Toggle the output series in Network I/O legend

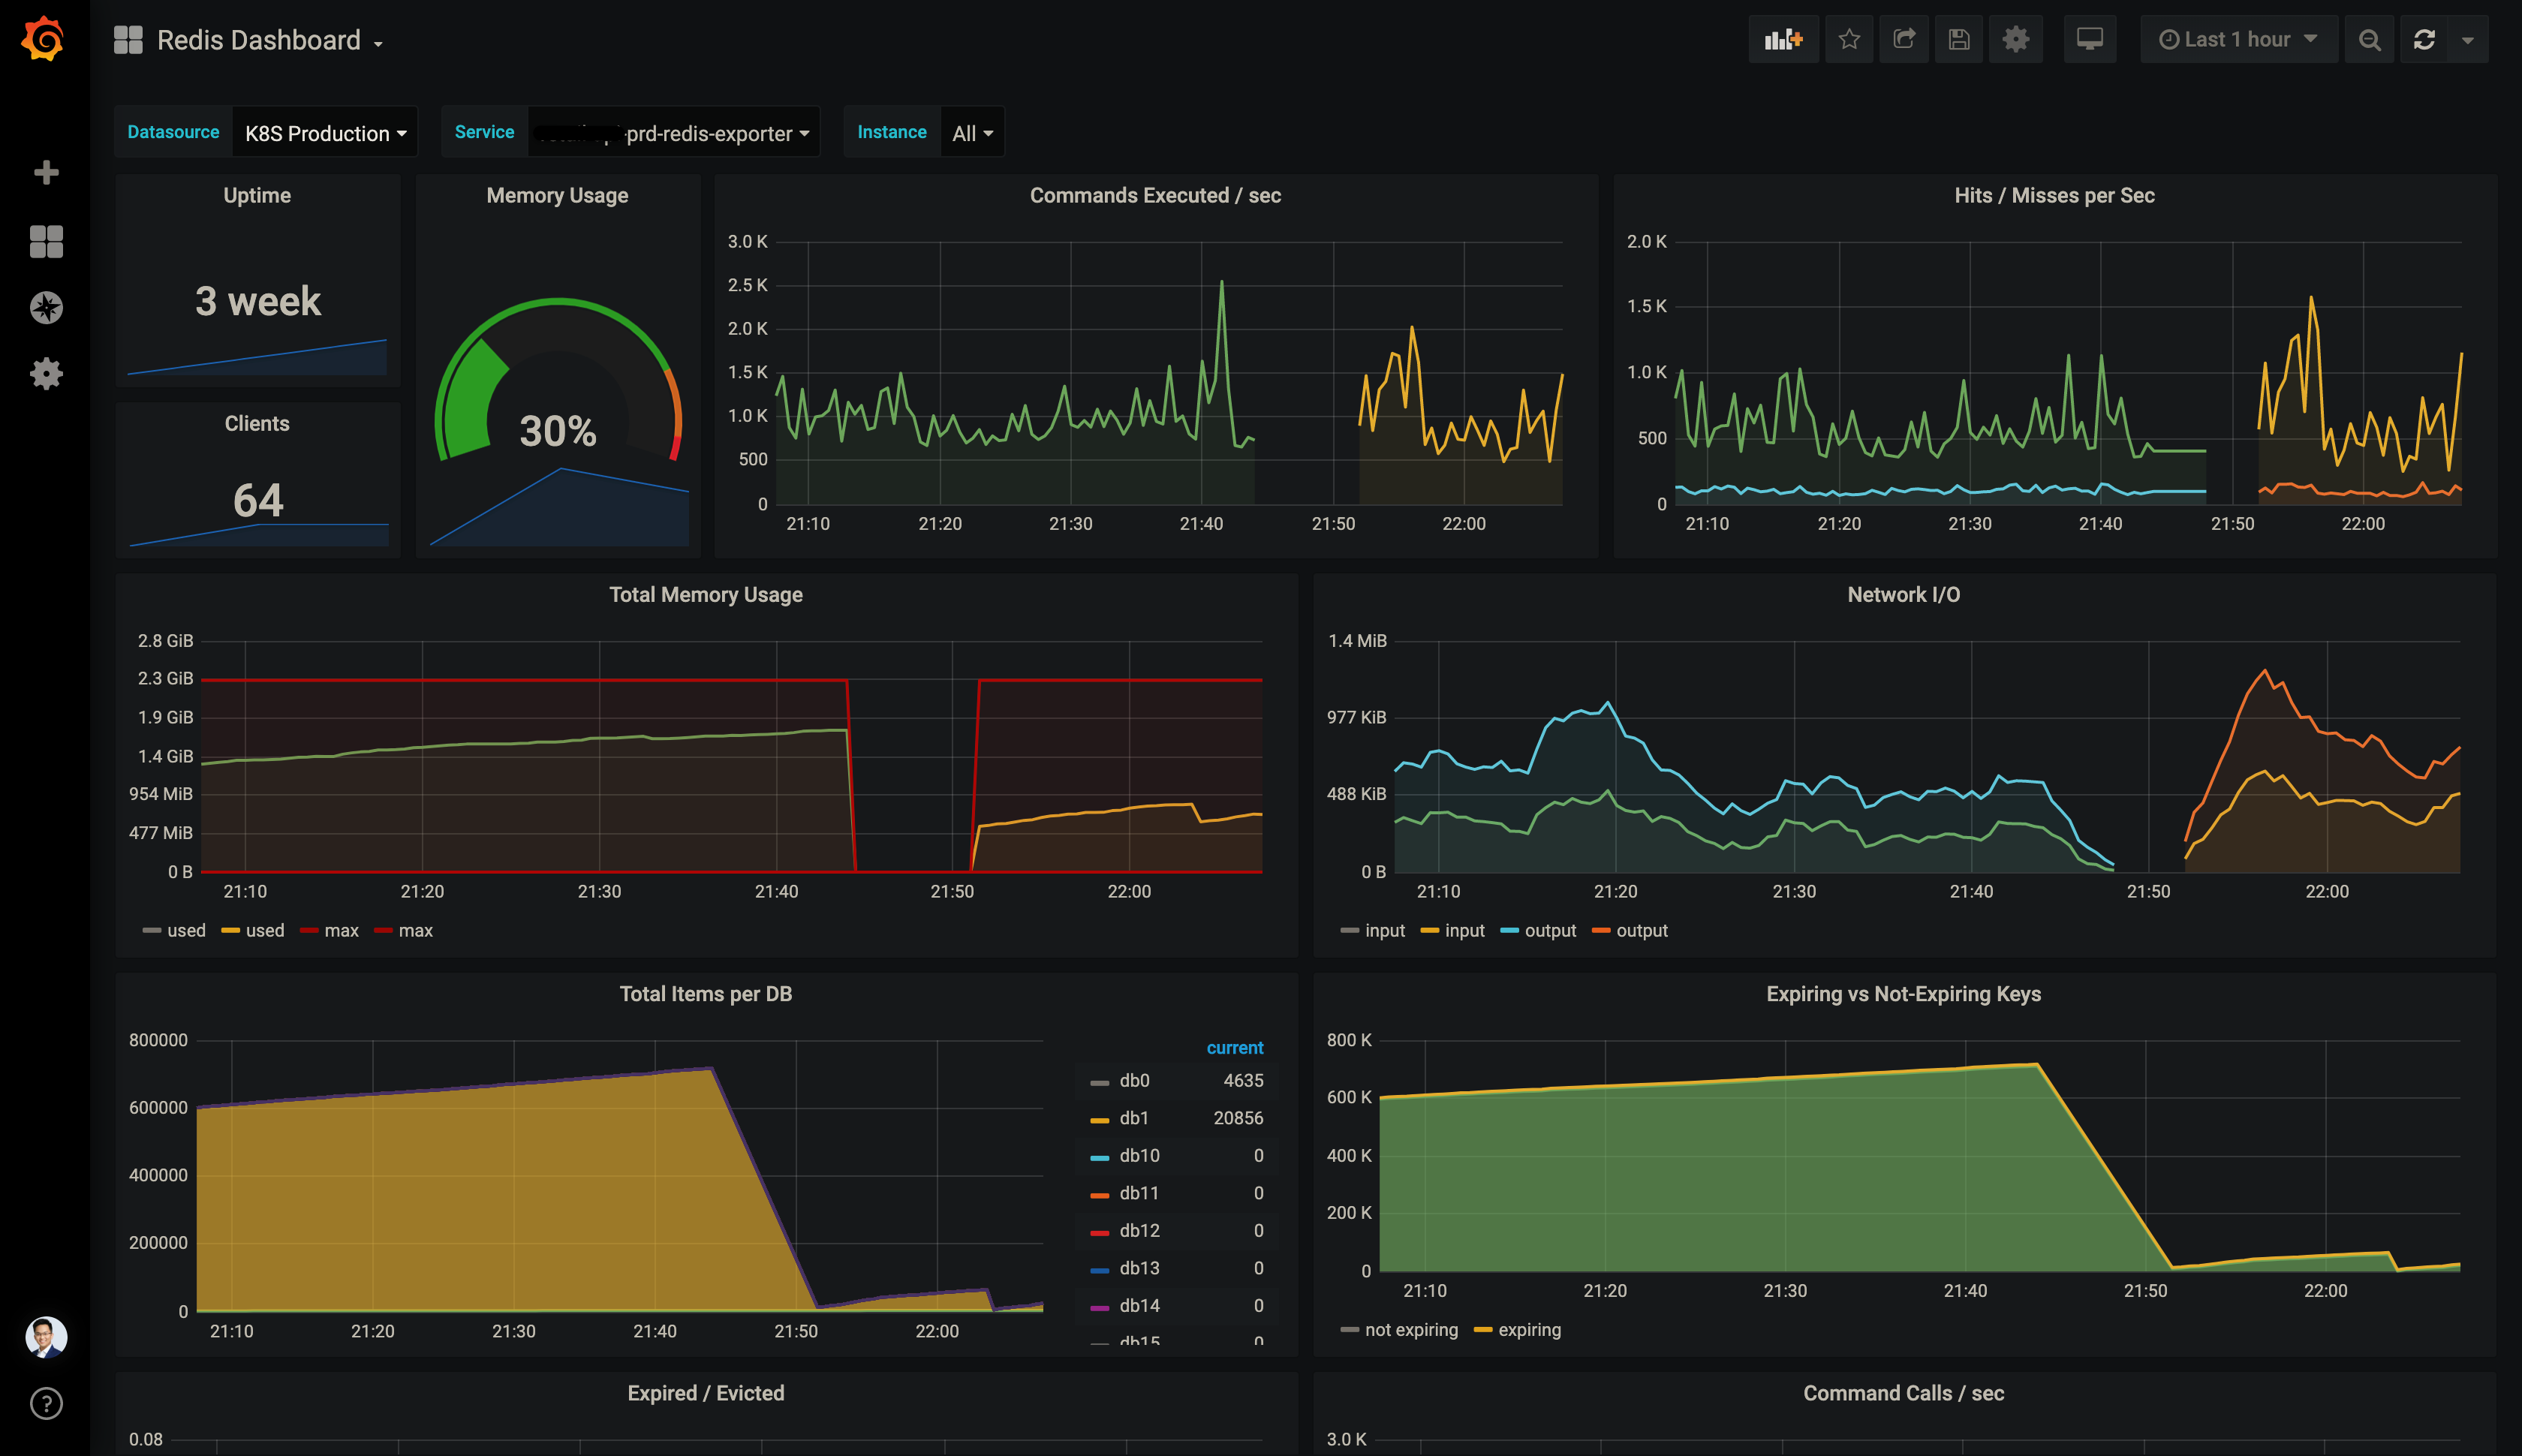coord(1549,931)
